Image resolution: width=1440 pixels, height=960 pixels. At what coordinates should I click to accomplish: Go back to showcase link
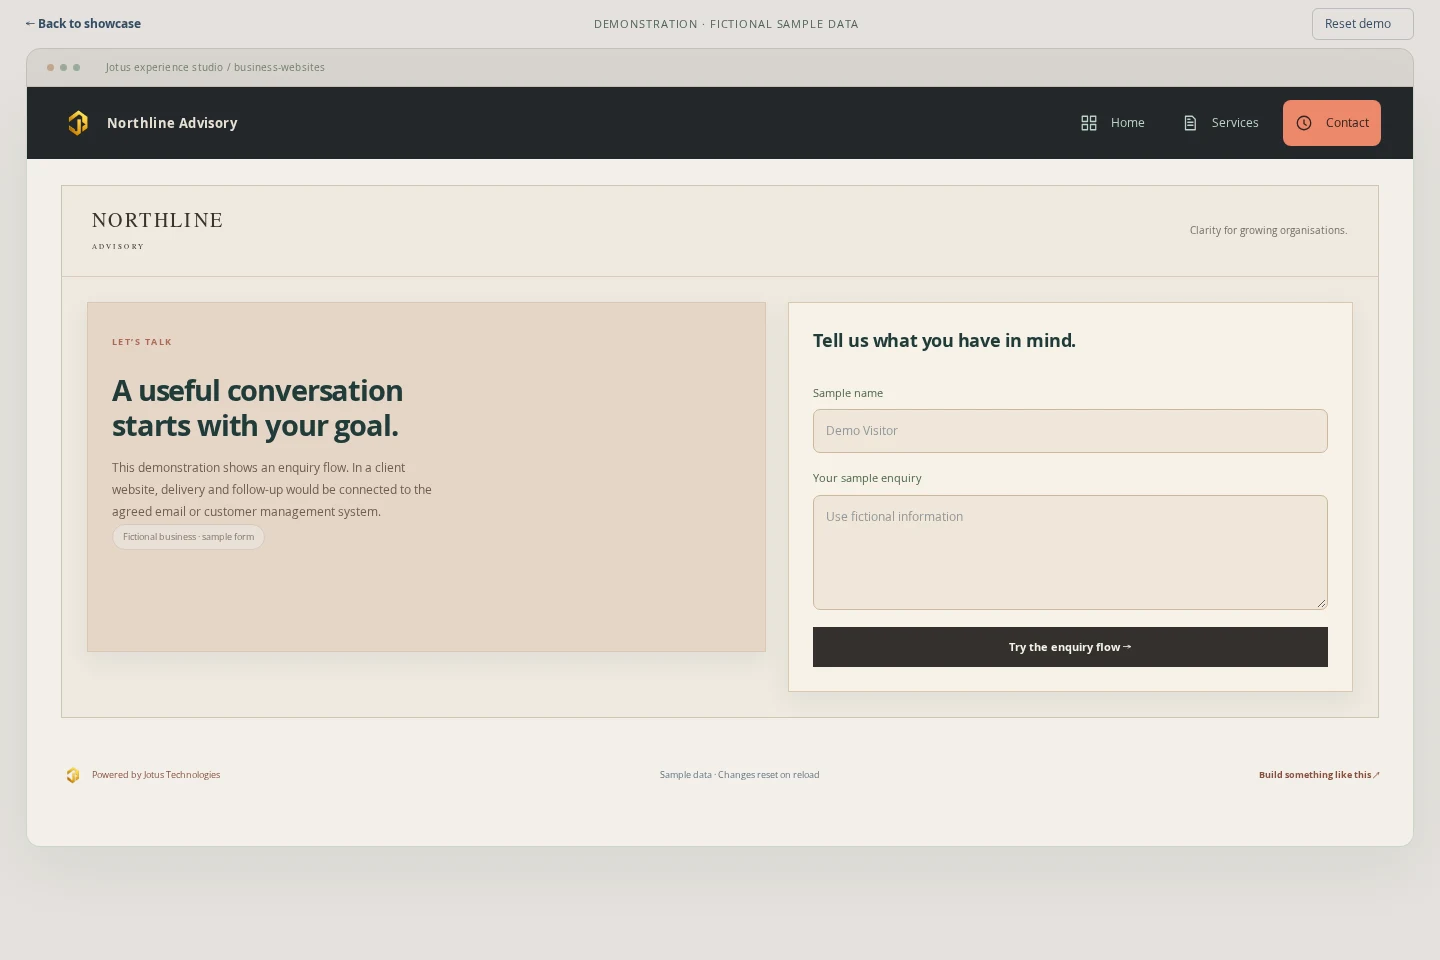[83, 23]
